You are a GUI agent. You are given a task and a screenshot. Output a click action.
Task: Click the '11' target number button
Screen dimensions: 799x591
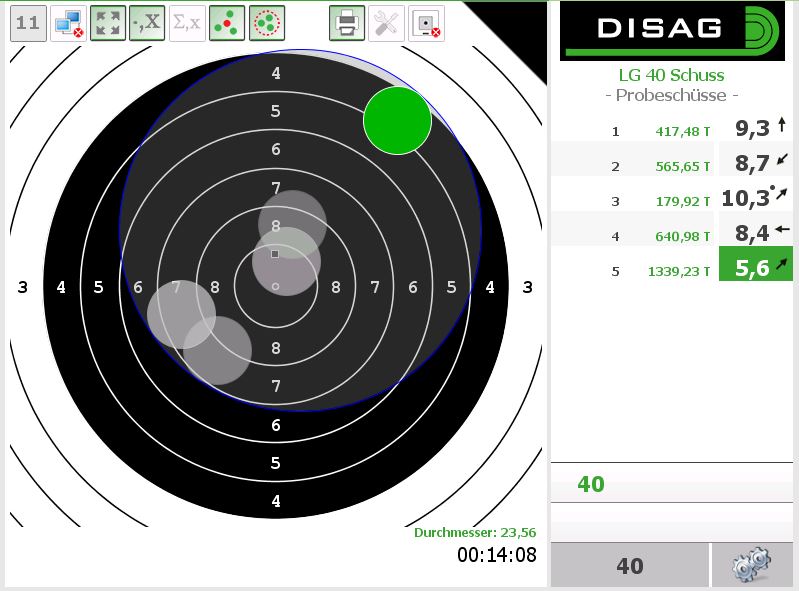(x=29, y=23)
